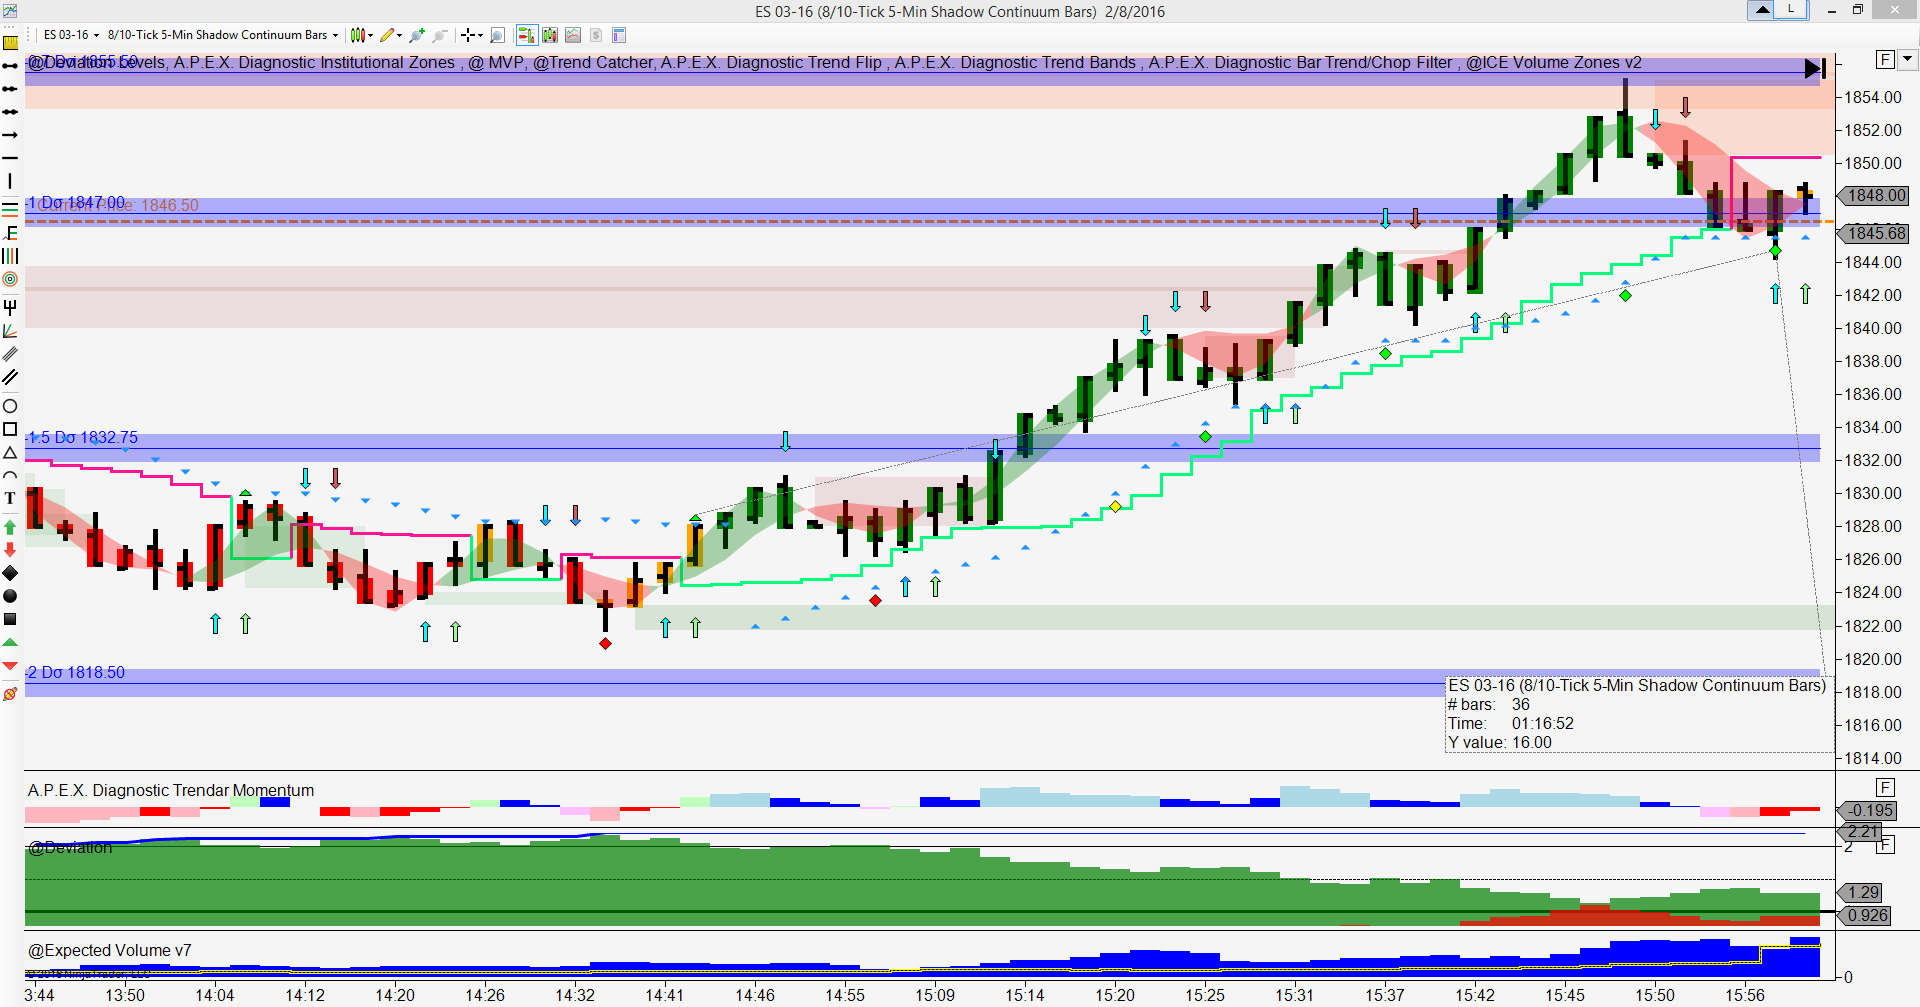Viewport: 1920px width, 1007px height.
Task: Select the Gann Fan tool
Action: pyautogui.click(x=10, y=331)
